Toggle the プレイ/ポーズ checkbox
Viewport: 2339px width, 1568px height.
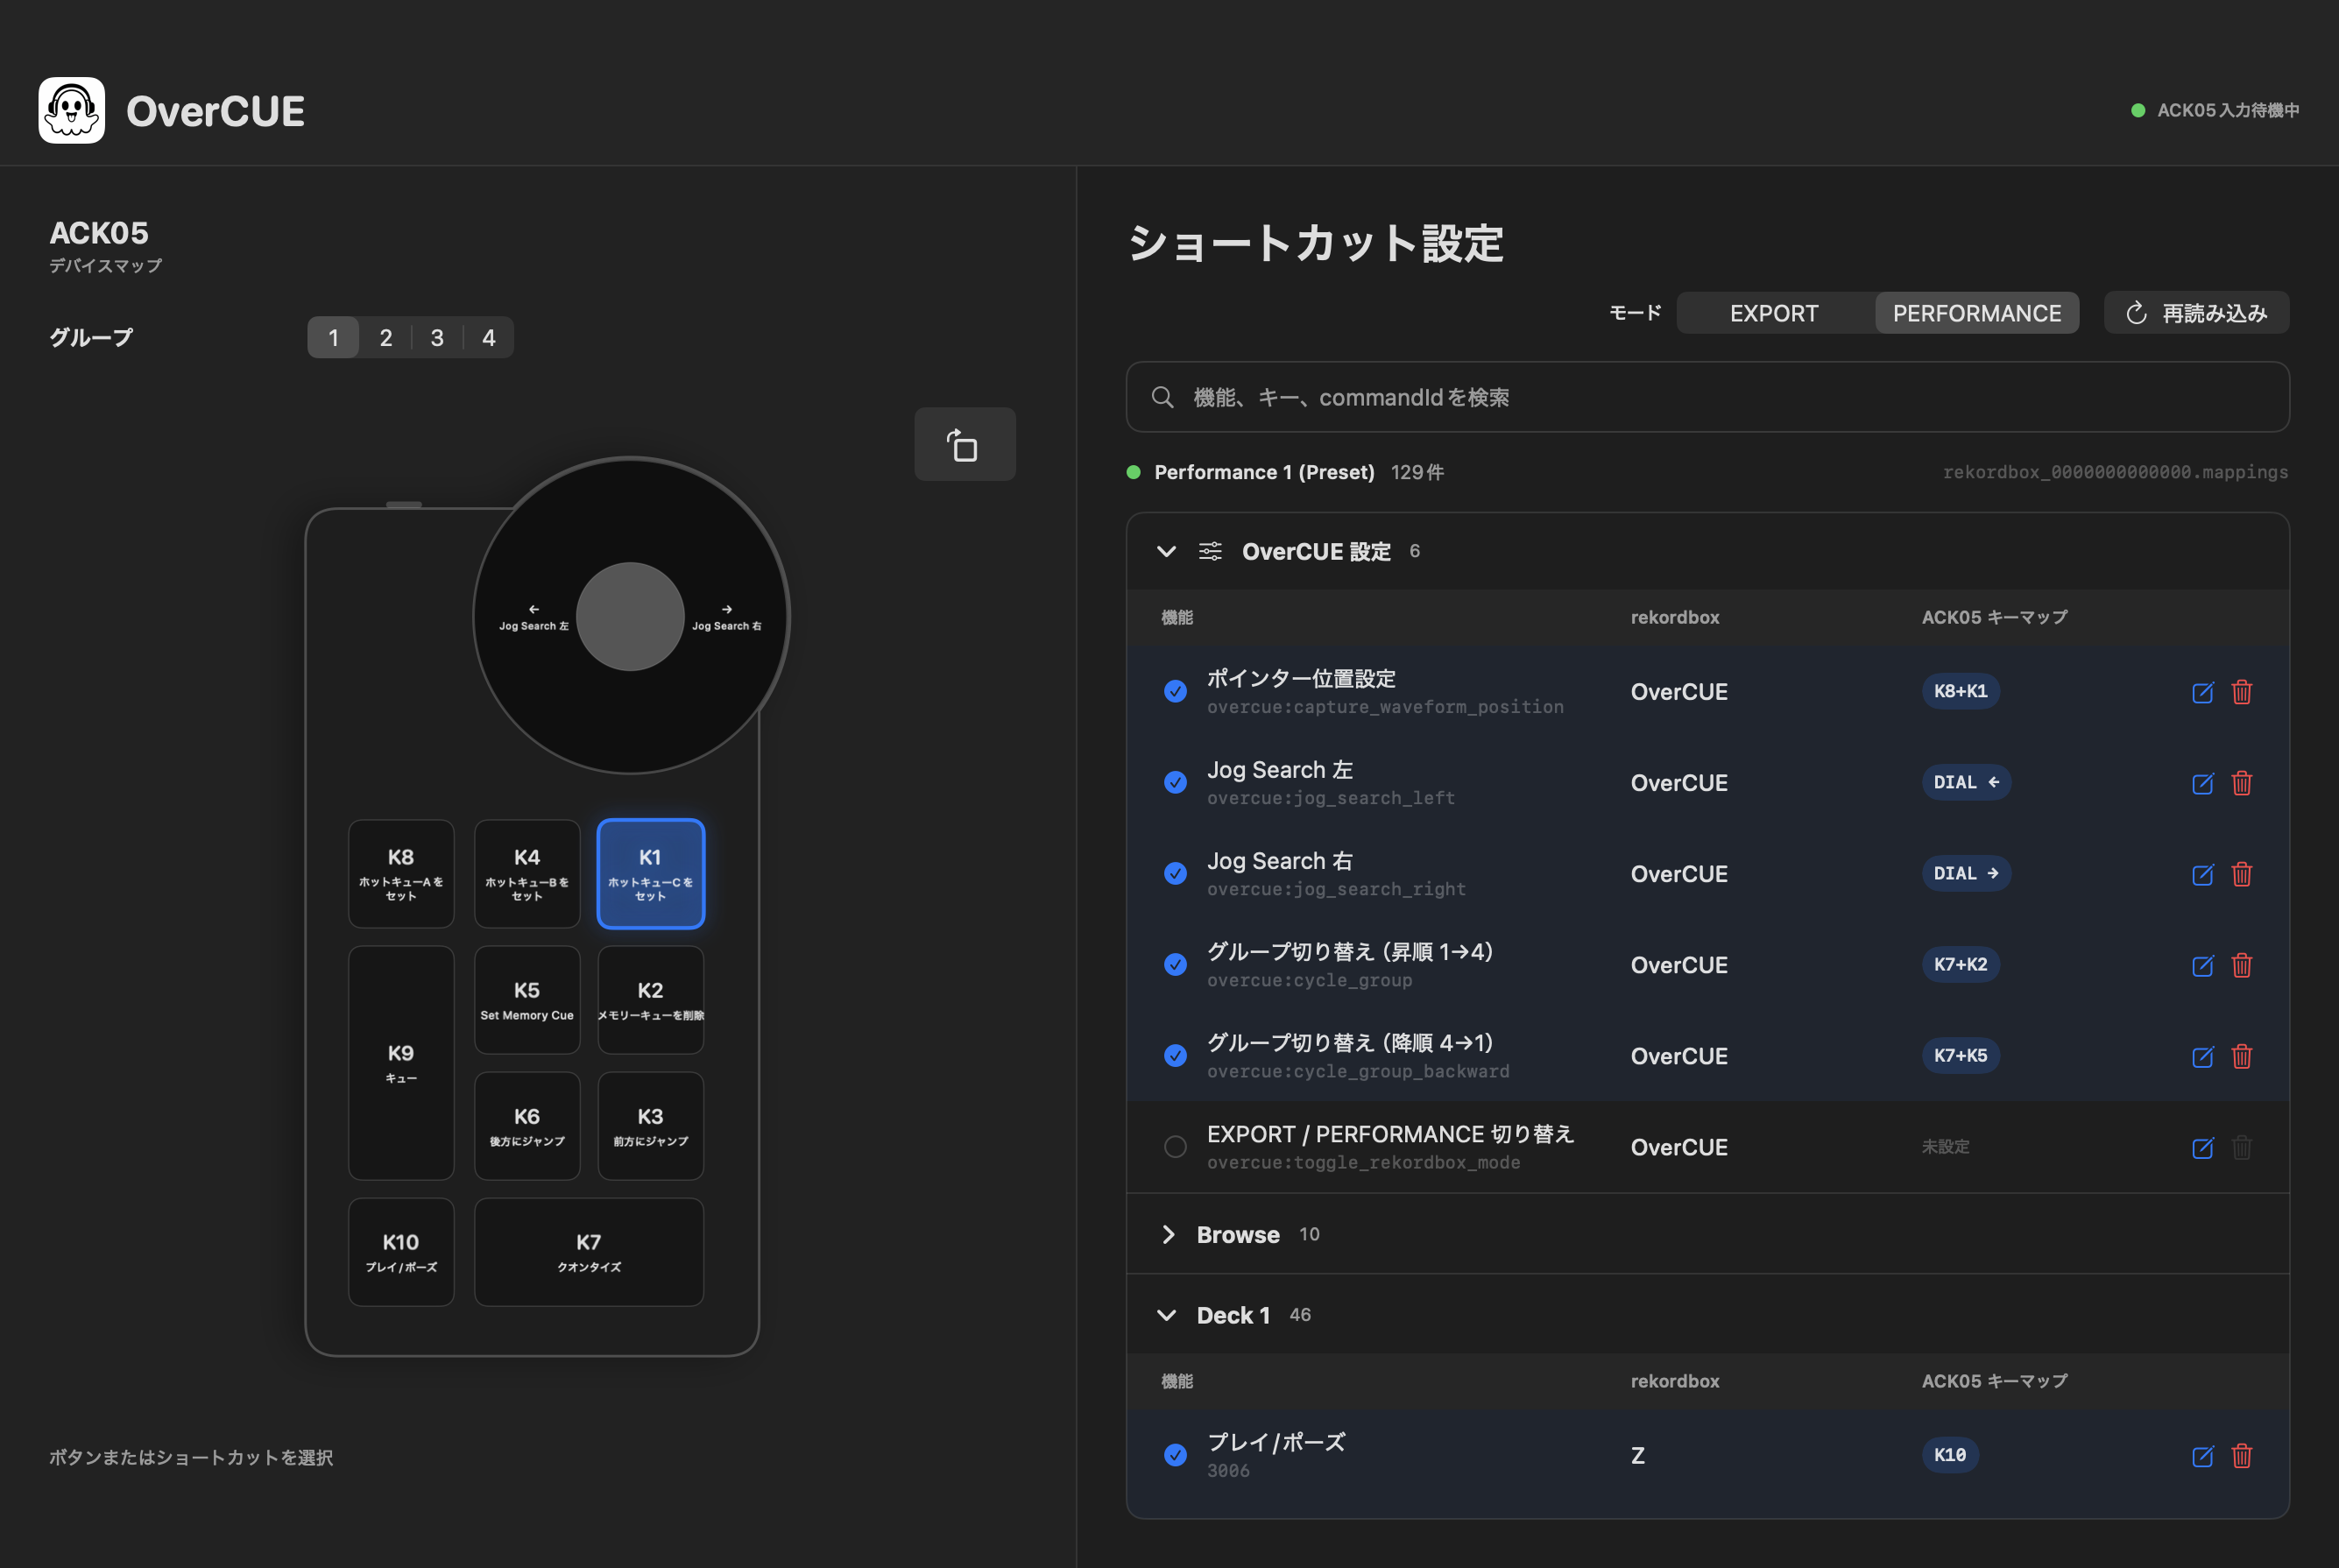coord(1175,1455)
